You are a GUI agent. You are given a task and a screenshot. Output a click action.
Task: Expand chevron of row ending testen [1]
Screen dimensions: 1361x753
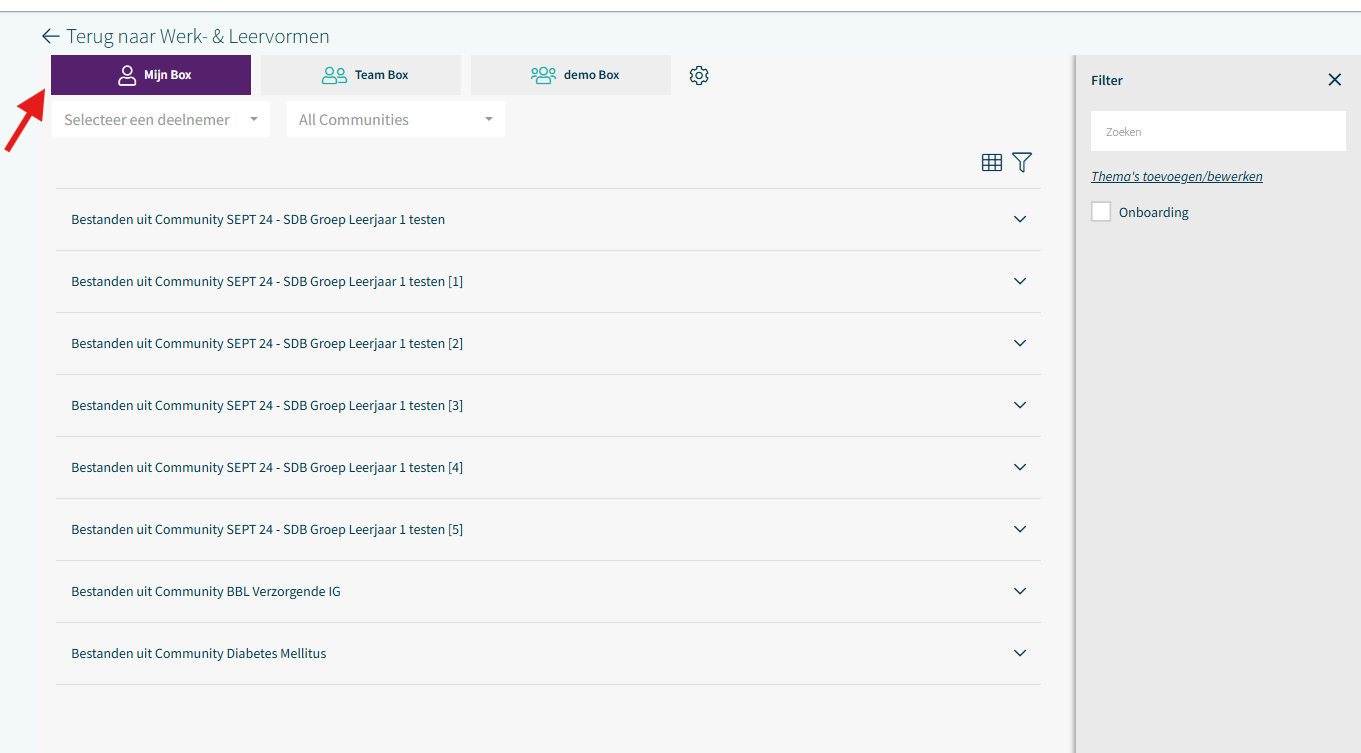click(x=1020, y=281)
